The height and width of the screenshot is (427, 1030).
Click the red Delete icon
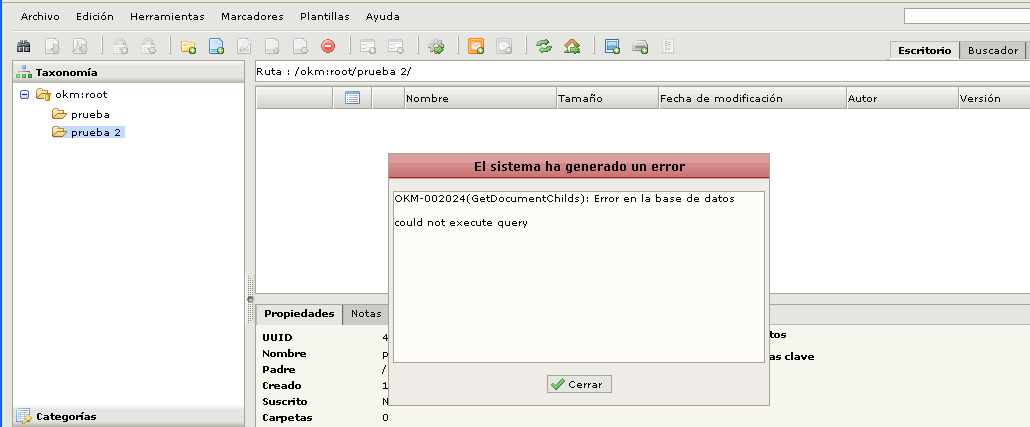pos(328,47)
